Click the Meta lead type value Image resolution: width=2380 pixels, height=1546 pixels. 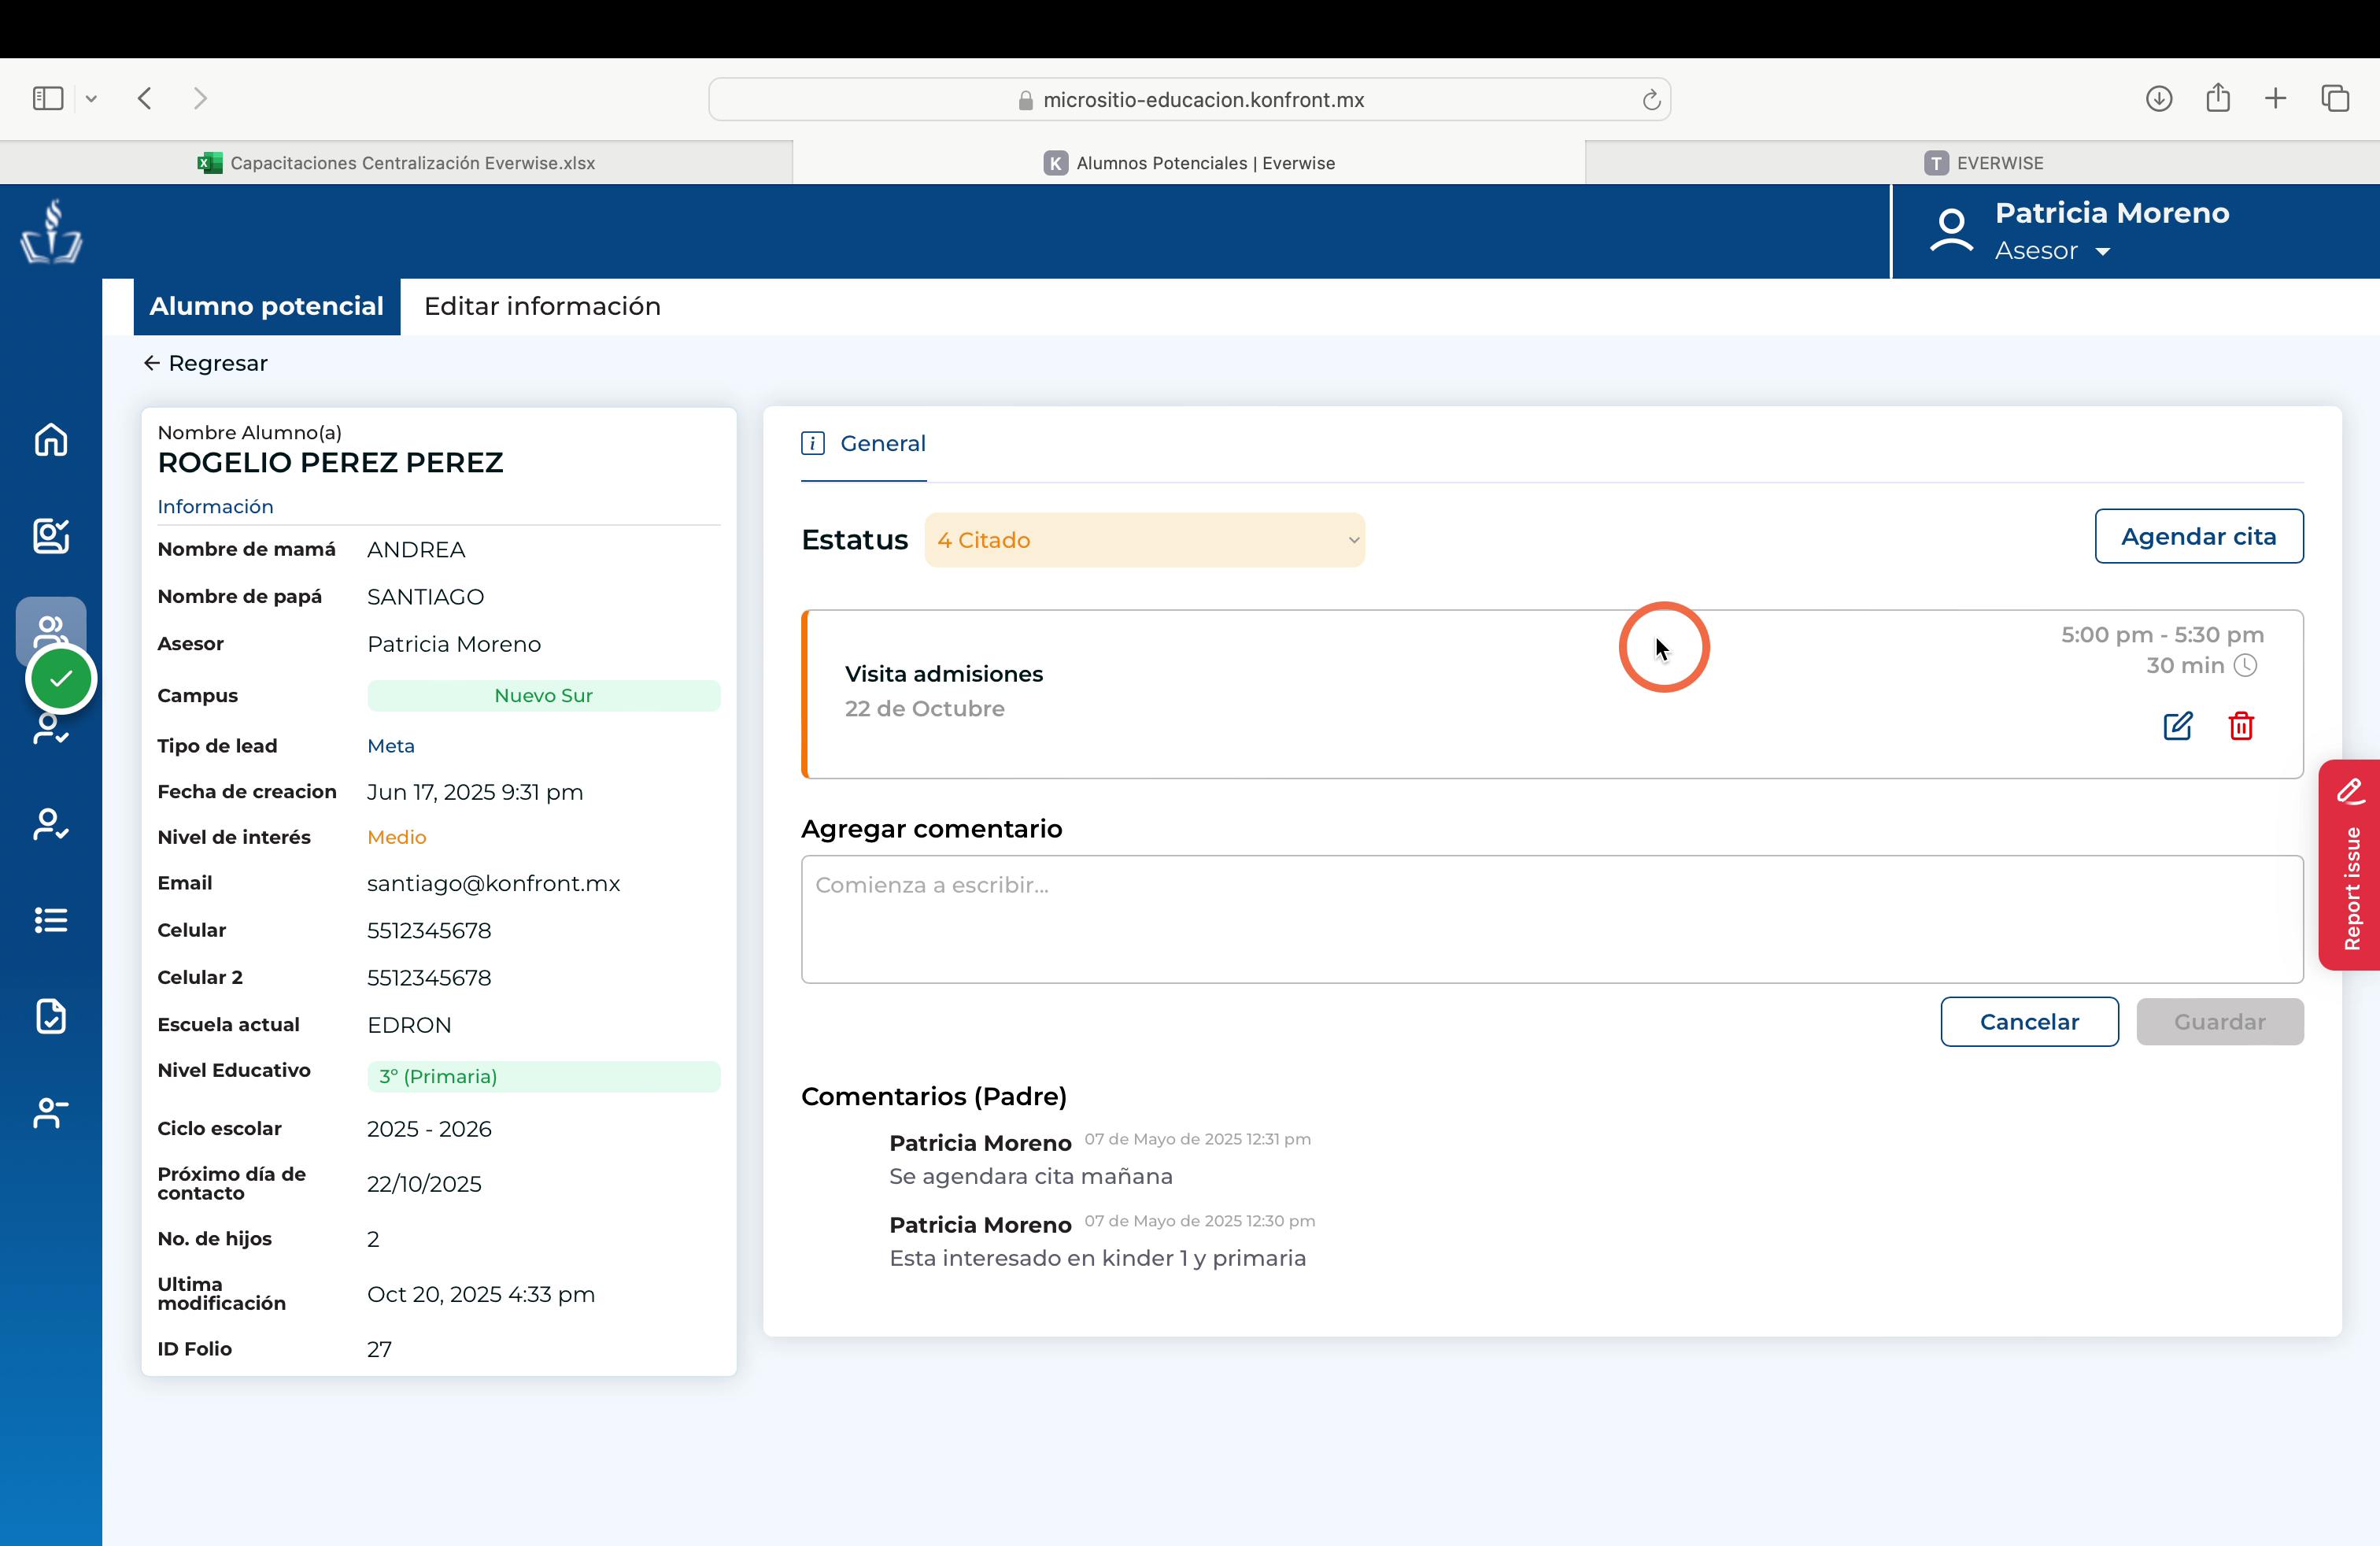point(391,746)
